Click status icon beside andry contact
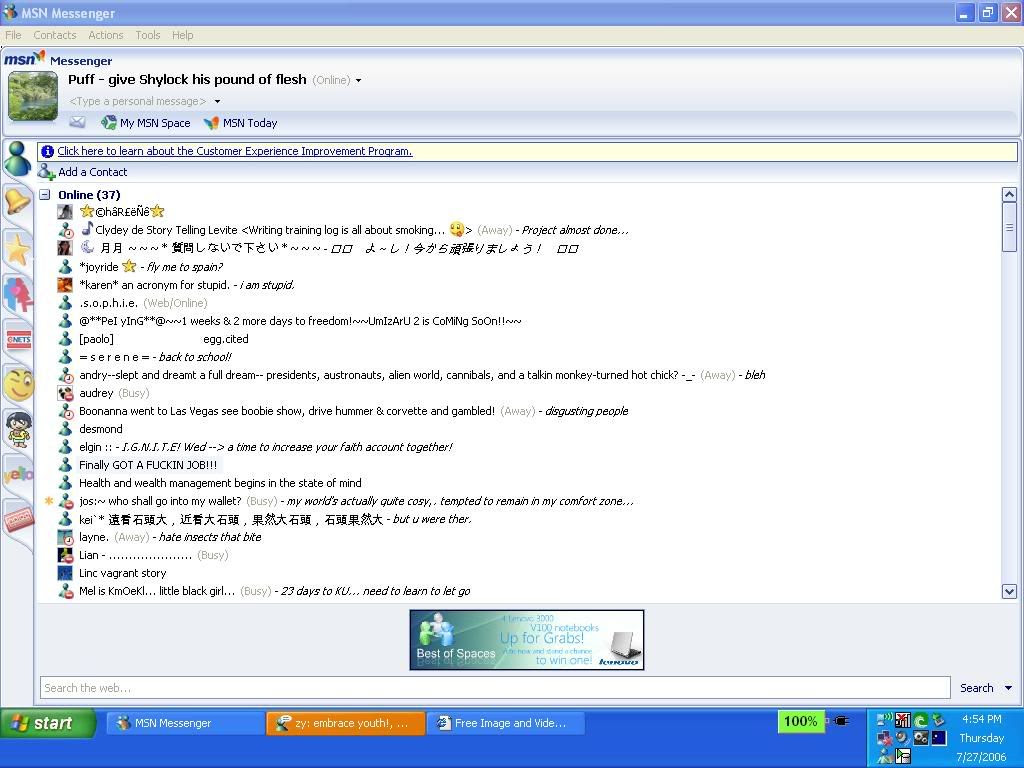This screenshot has height=768, width=1024. point(65,376)
